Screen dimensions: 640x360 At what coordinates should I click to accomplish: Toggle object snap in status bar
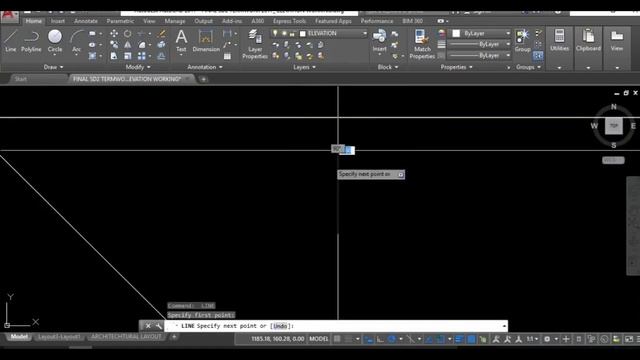[441, 339]
